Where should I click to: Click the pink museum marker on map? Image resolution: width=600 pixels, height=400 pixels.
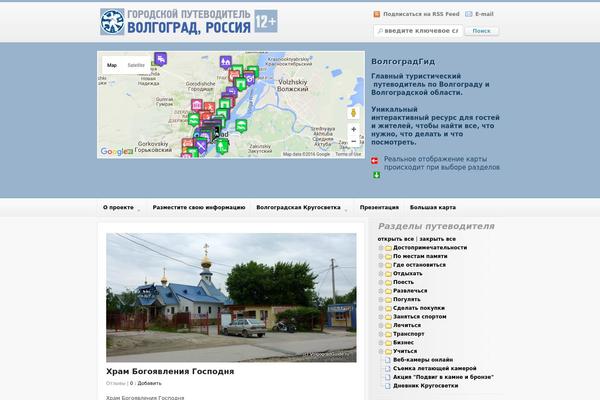[x=197, y=105]
